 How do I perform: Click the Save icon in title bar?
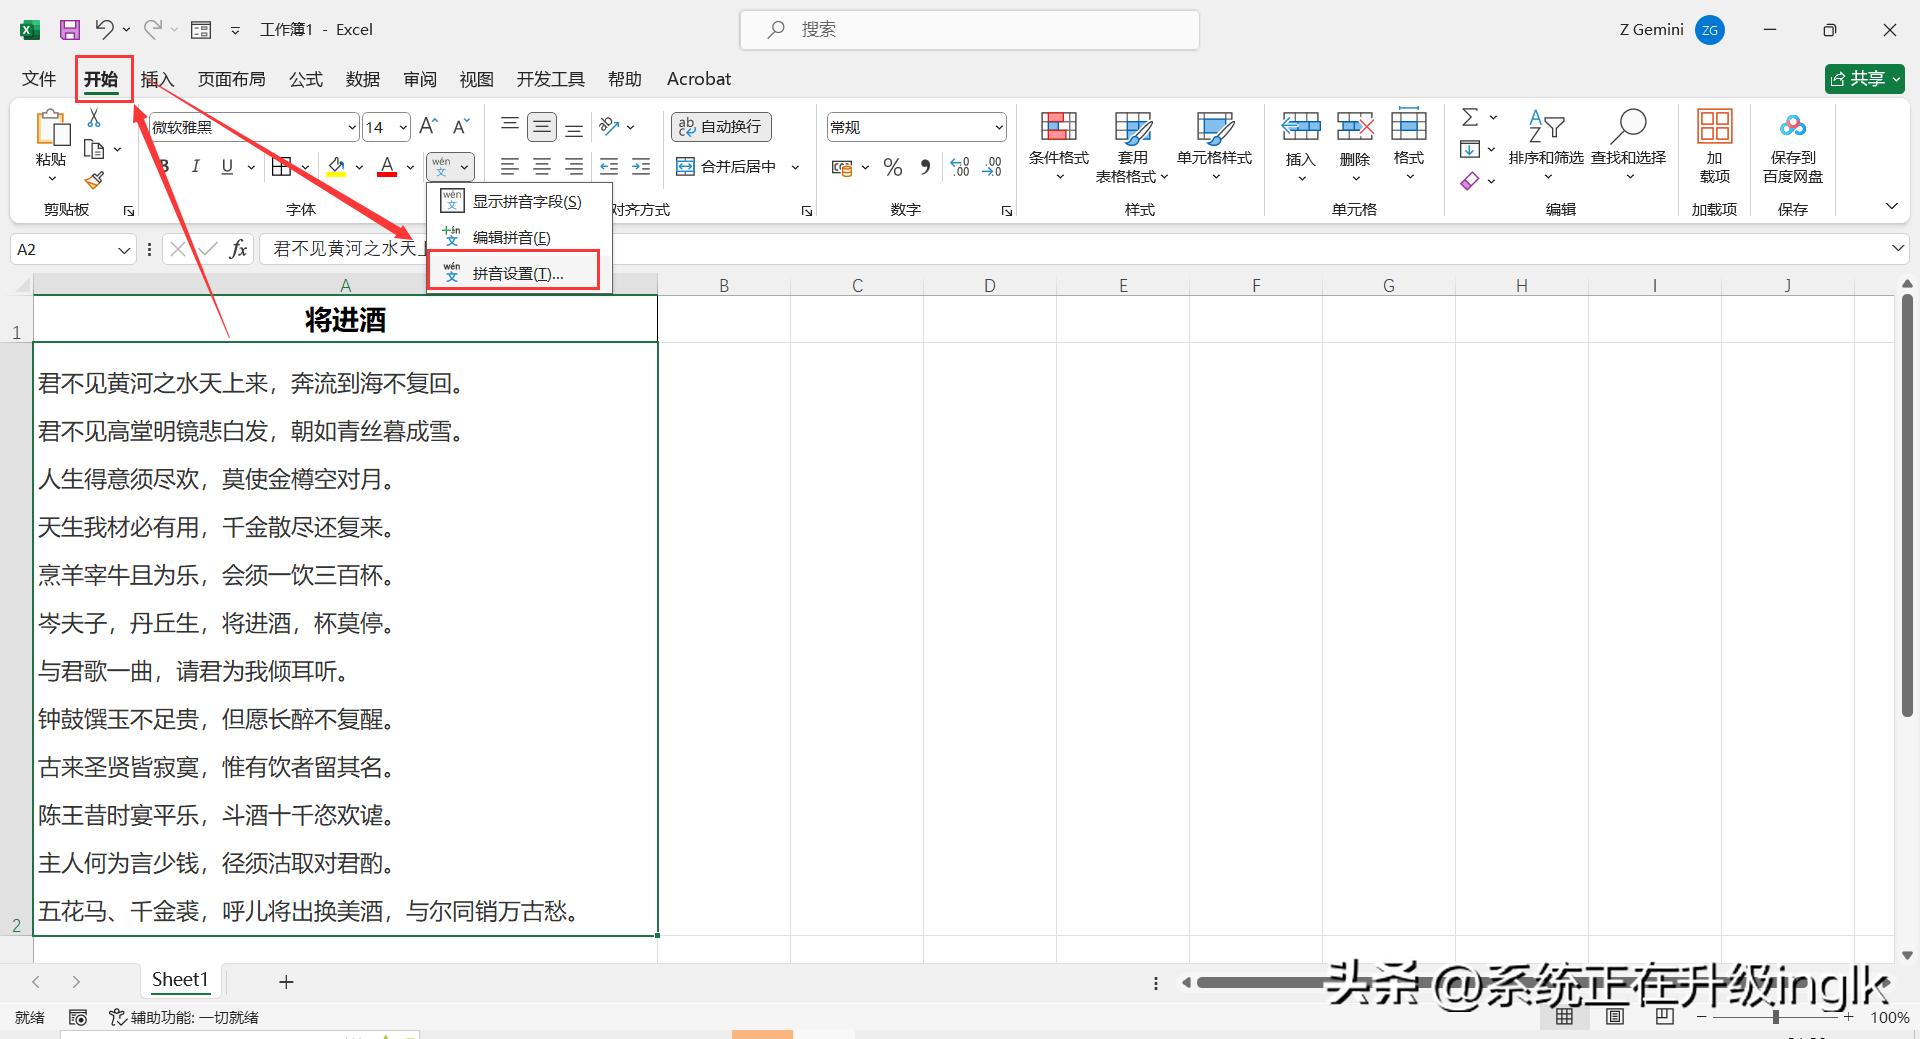tap(69, 30)
